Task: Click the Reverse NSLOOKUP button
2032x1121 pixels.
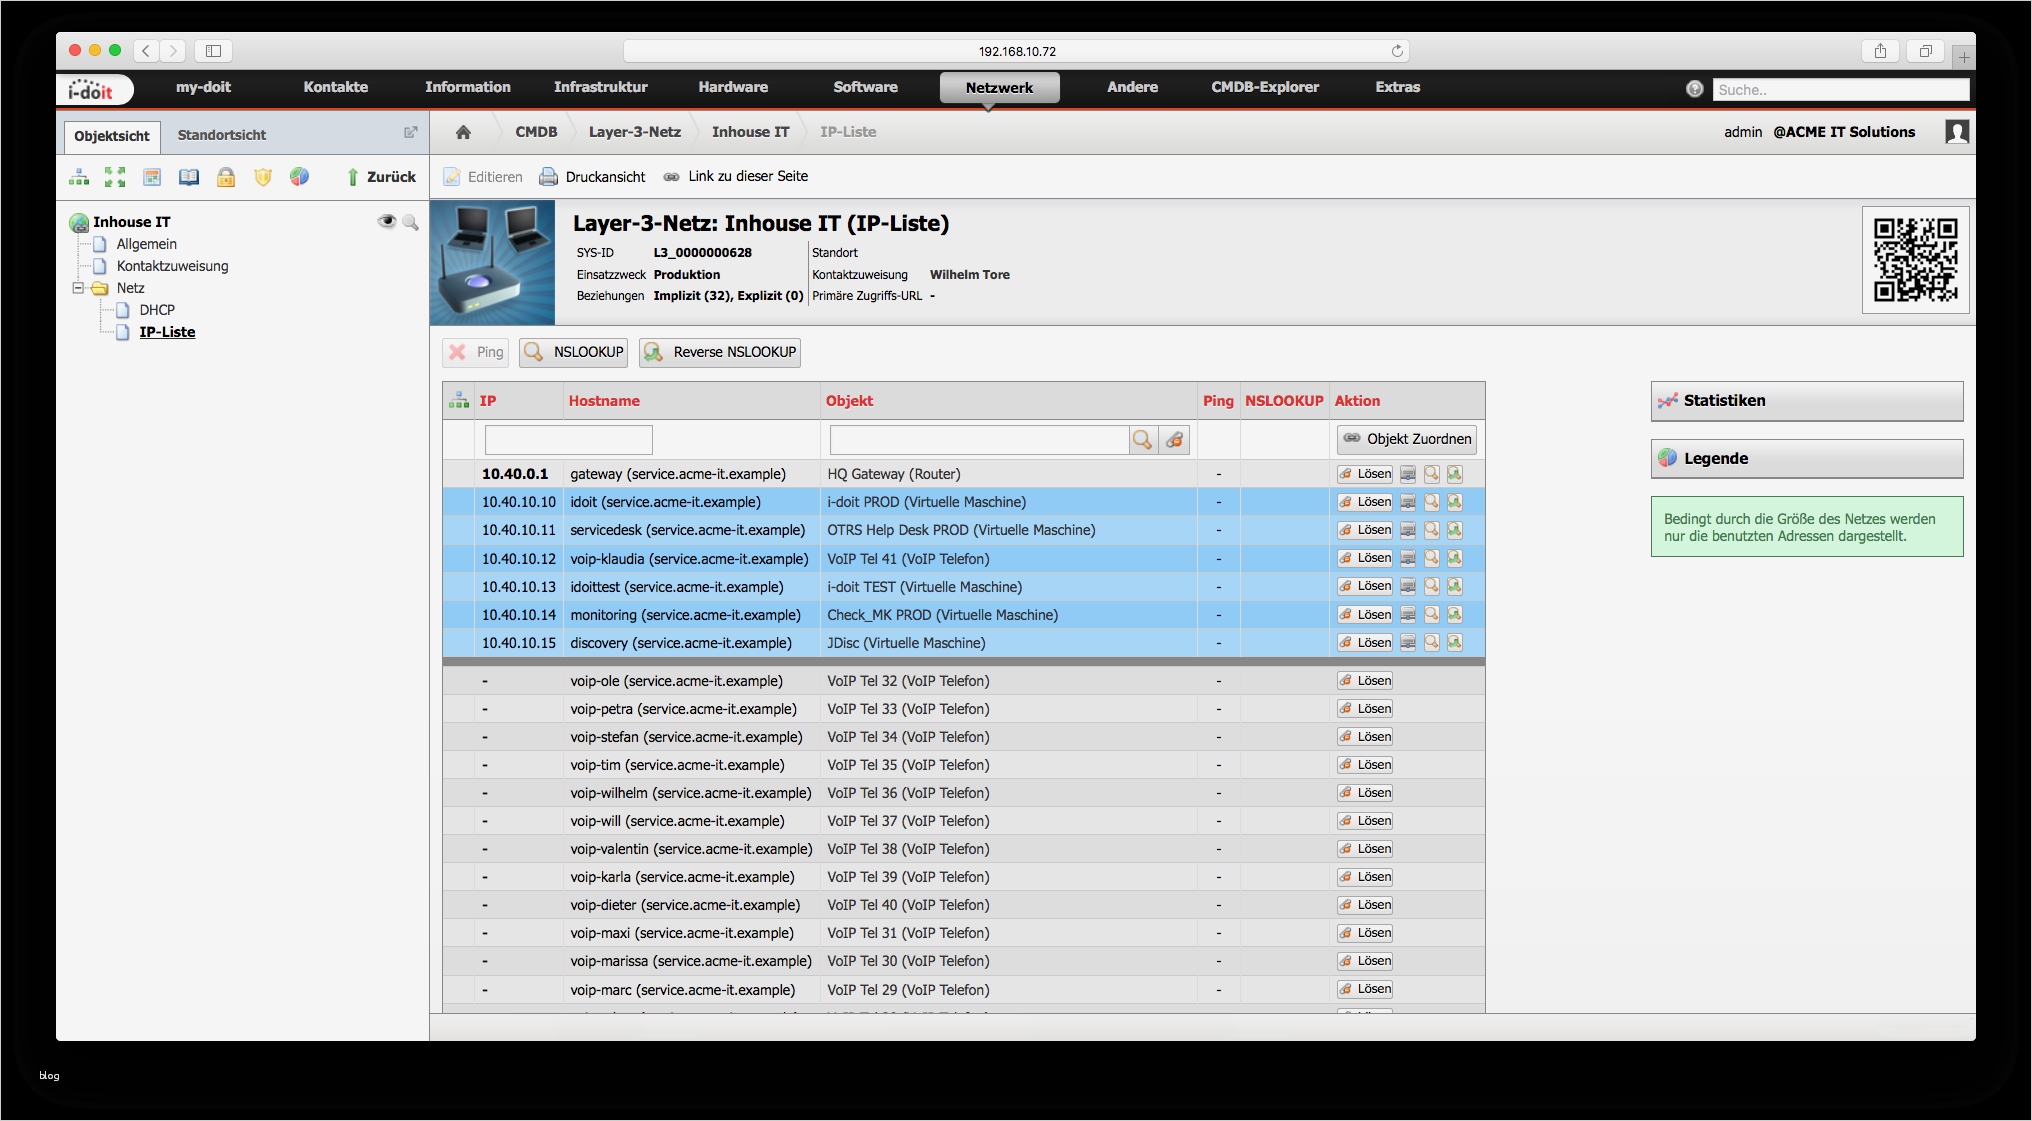Action: point(720,352)
